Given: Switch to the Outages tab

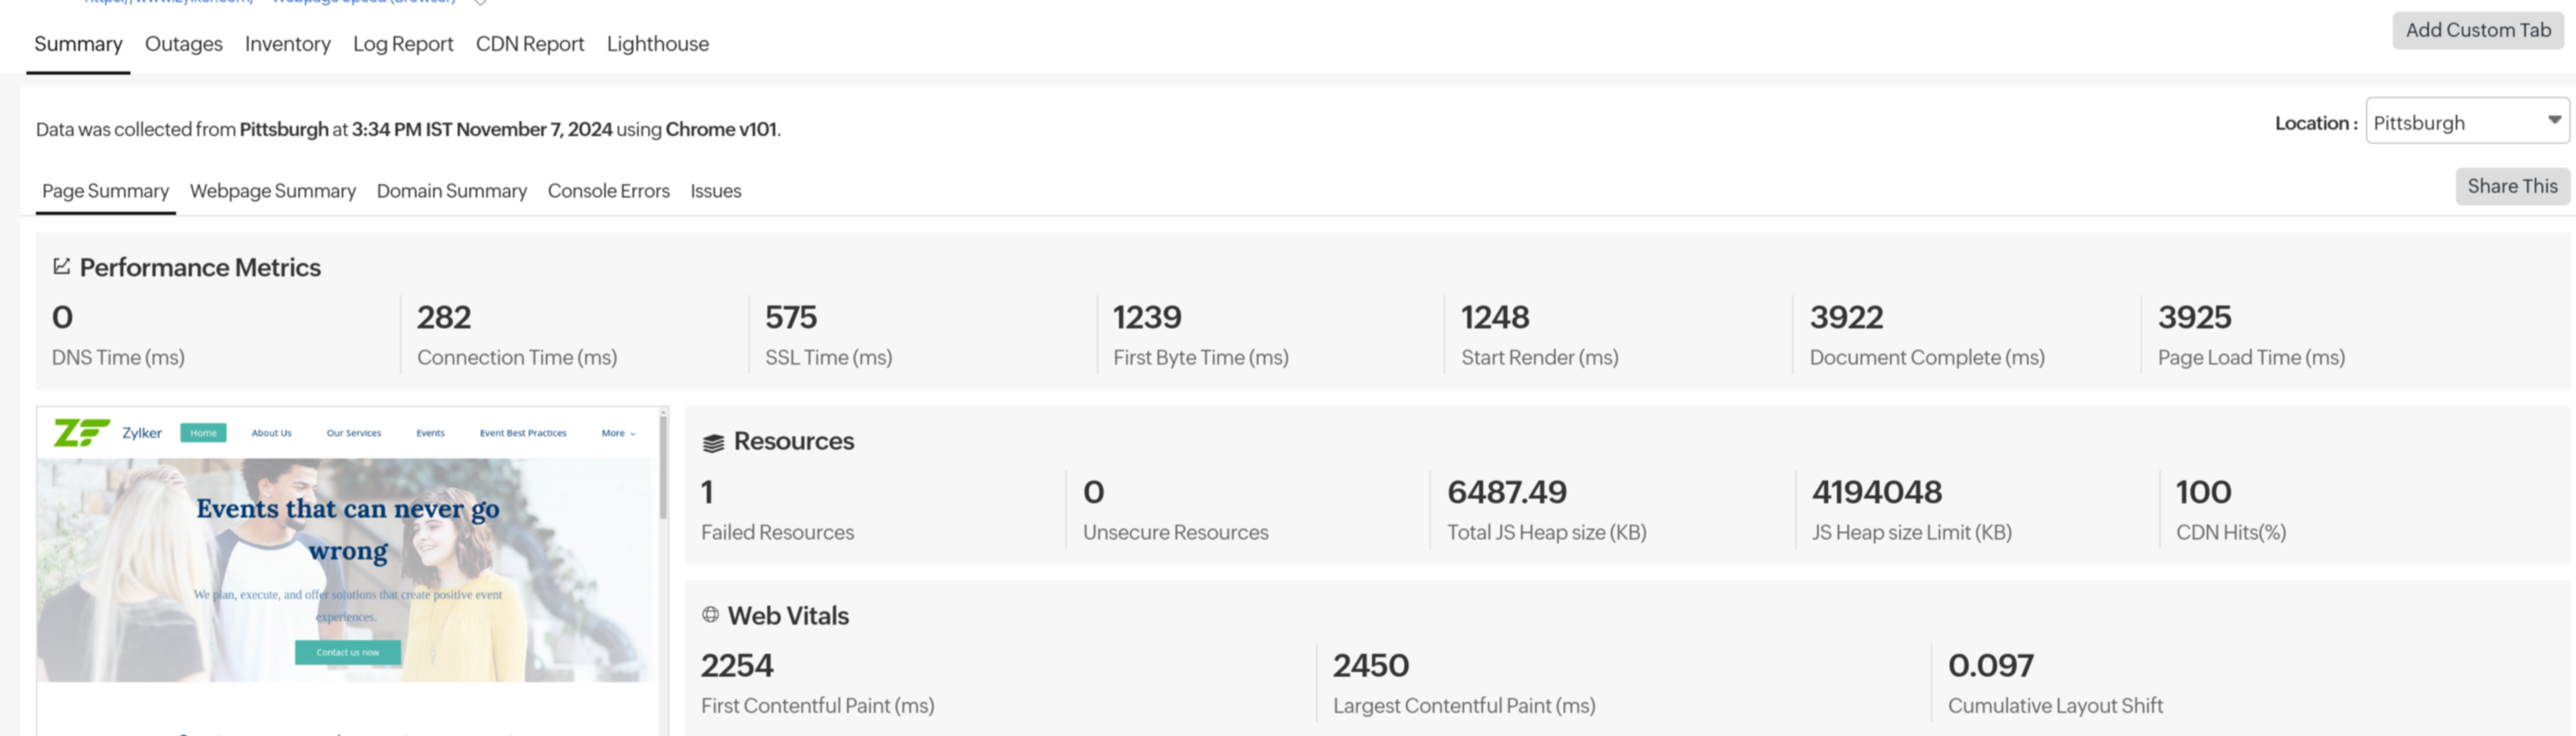Looking at the screenshot, I should pyautogui.click(x=183, y=44).
